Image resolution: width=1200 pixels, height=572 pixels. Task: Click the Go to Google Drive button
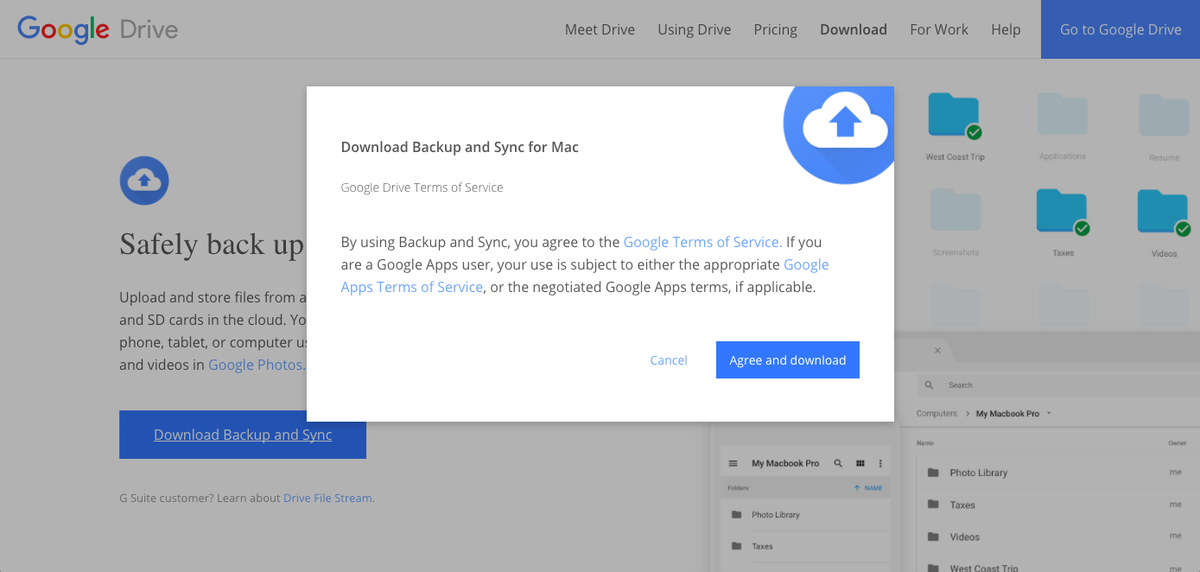(x=1120, y=29)
